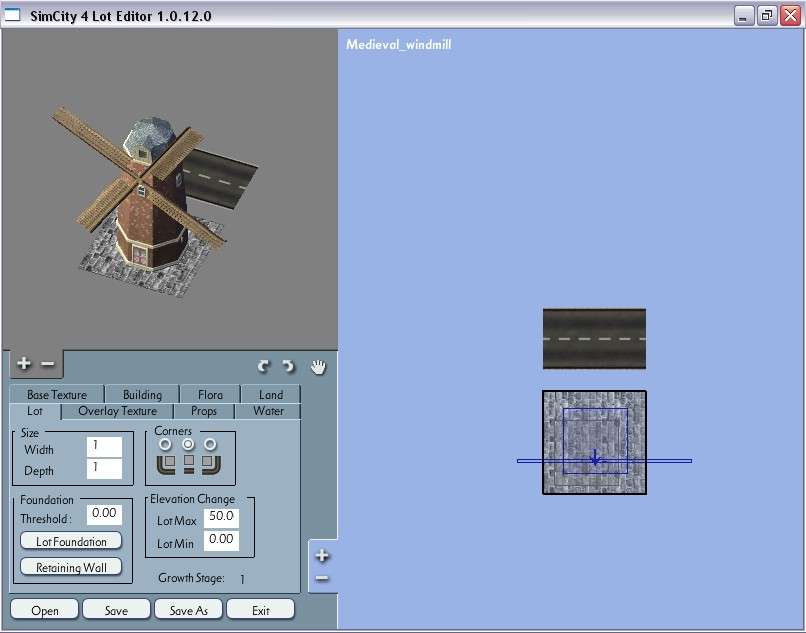The width and height of the screenshot is (806, 633).
Task: Save the lot with Save button
Action: (116, 610)
